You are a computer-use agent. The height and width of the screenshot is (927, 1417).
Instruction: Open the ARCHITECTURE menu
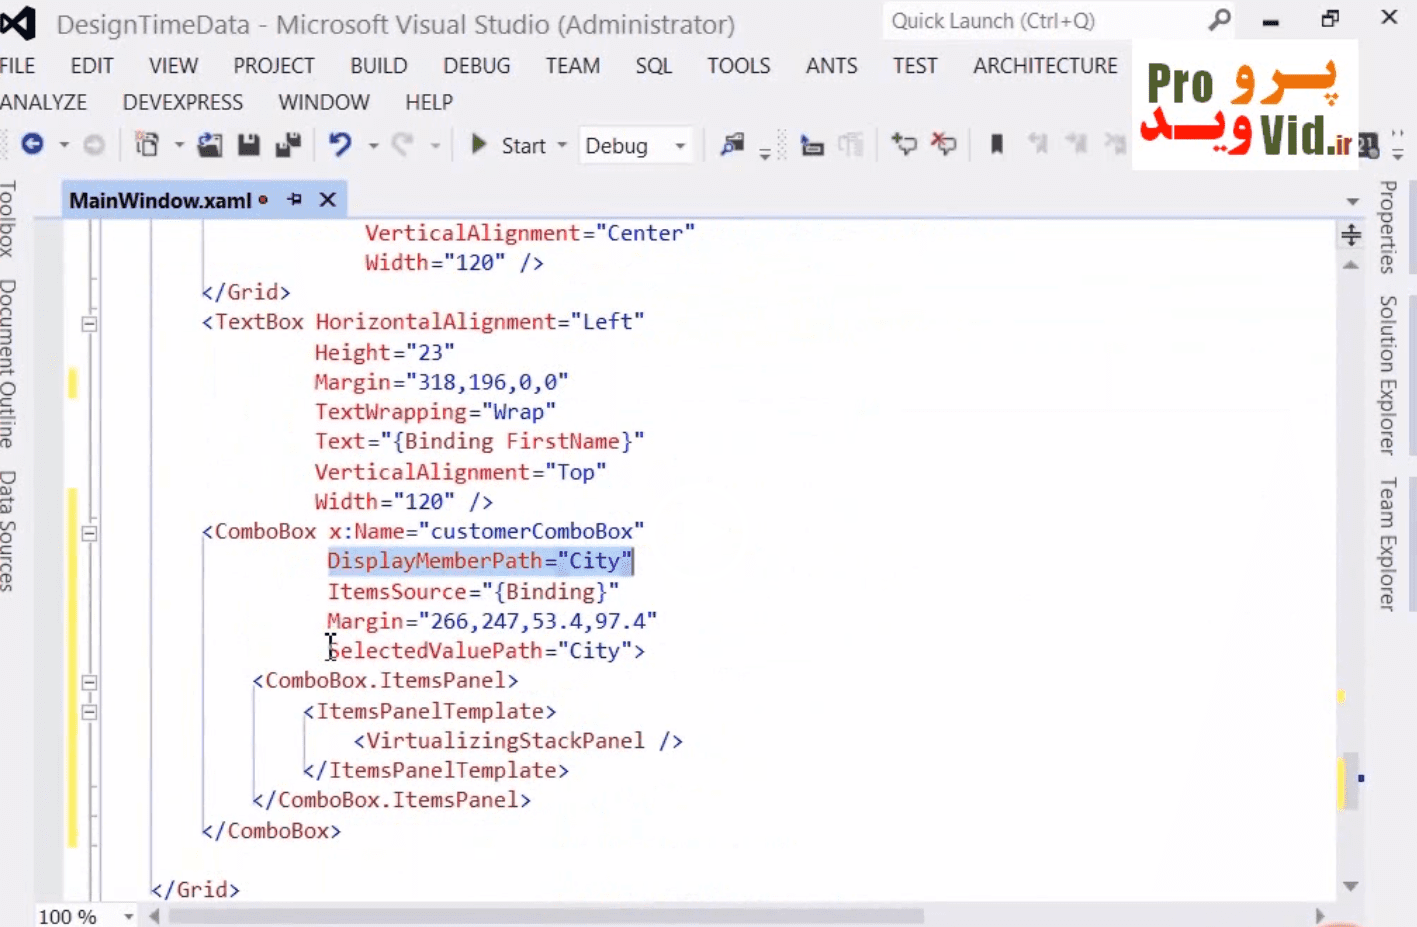coord(1045,66)
